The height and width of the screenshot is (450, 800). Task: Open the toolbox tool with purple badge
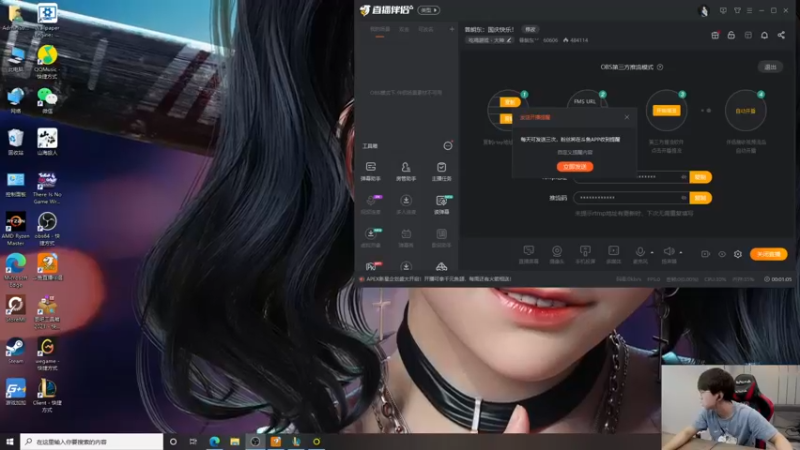[x=371, y=204]
